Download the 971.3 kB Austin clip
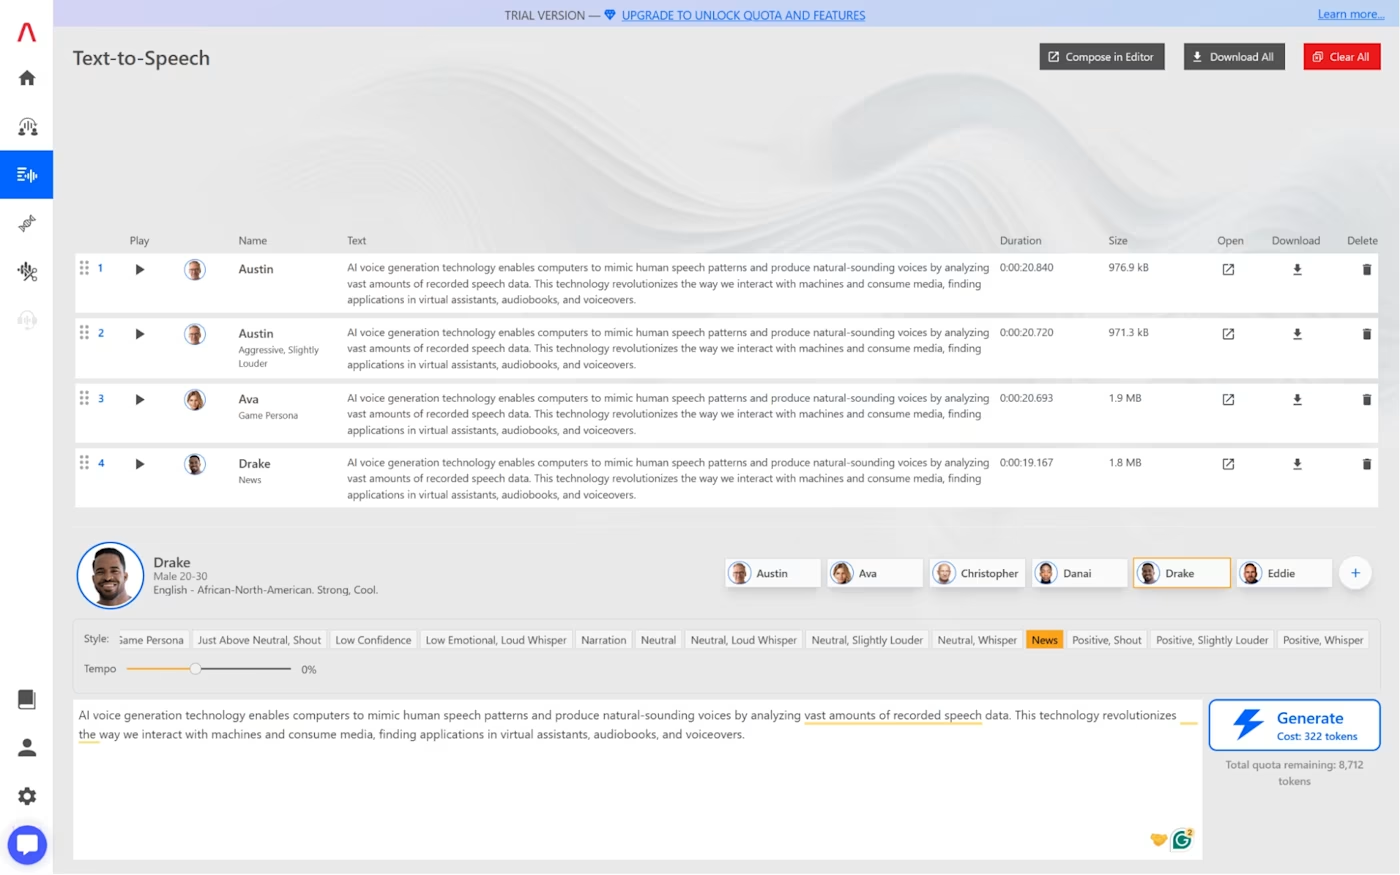This screenshot has width=1400, height=875. click(1297, 334)
